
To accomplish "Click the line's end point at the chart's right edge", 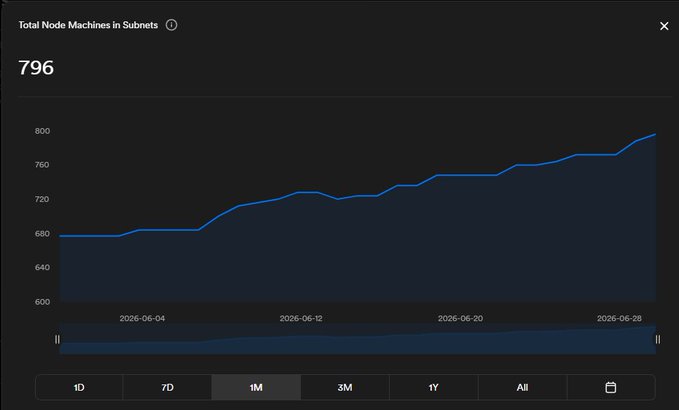I will (655, 134).
